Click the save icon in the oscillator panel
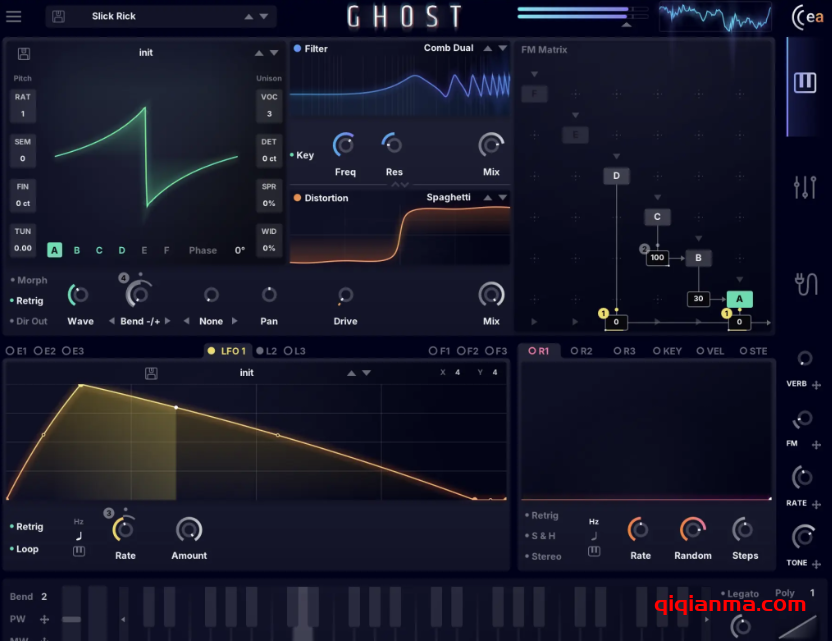Screen dimensions: 832x641 (x=22, y=52)
